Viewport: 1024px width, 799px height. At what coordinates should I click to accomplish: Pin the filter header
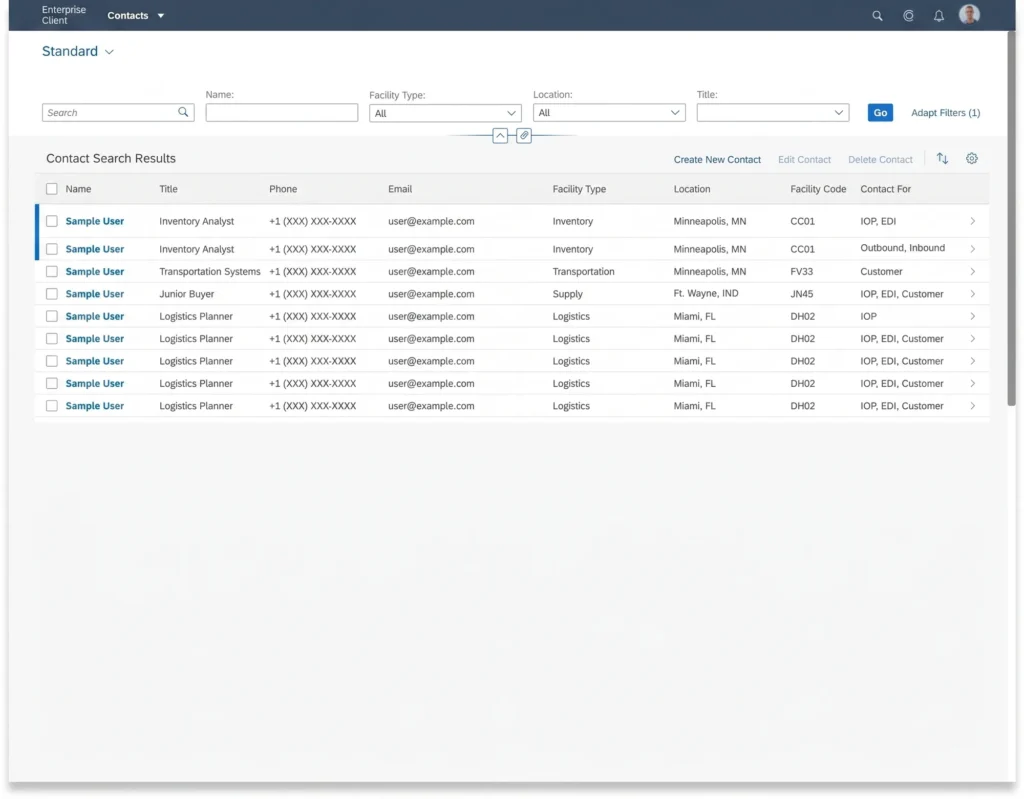524,136
